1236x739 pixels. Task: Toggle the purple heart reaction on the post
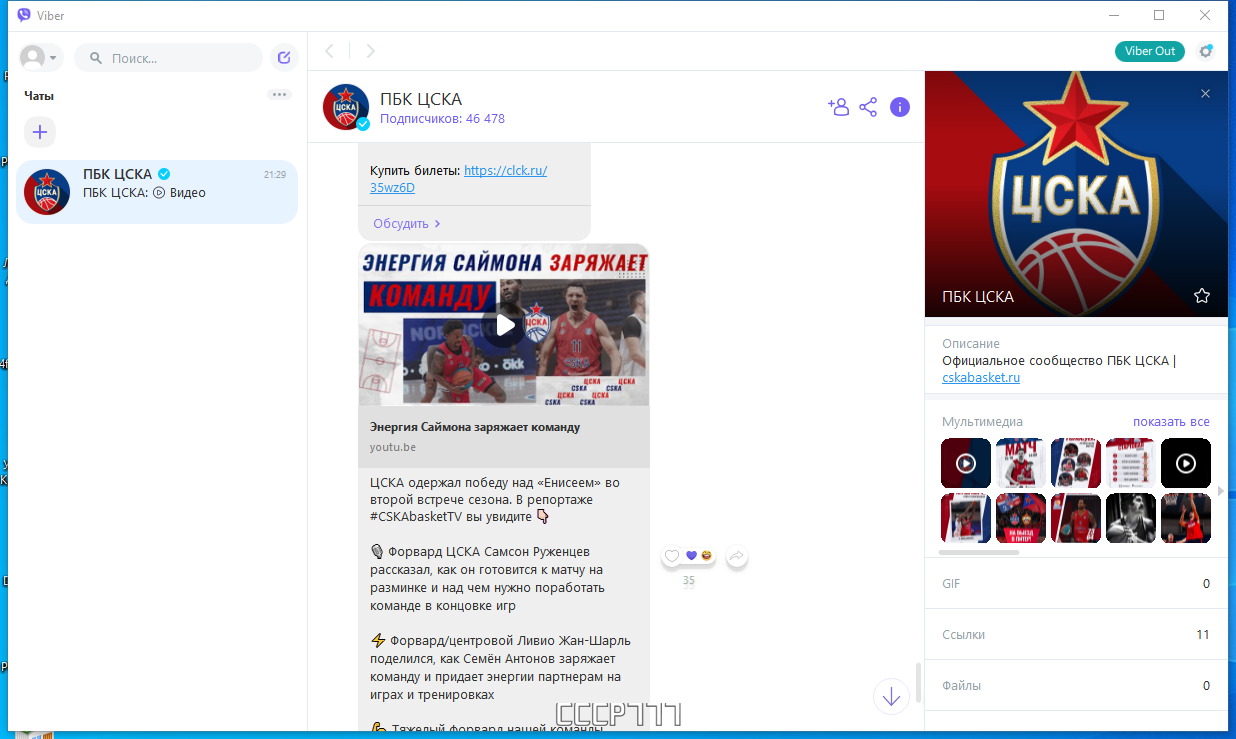pyautogui.click(x=689, y=554)
